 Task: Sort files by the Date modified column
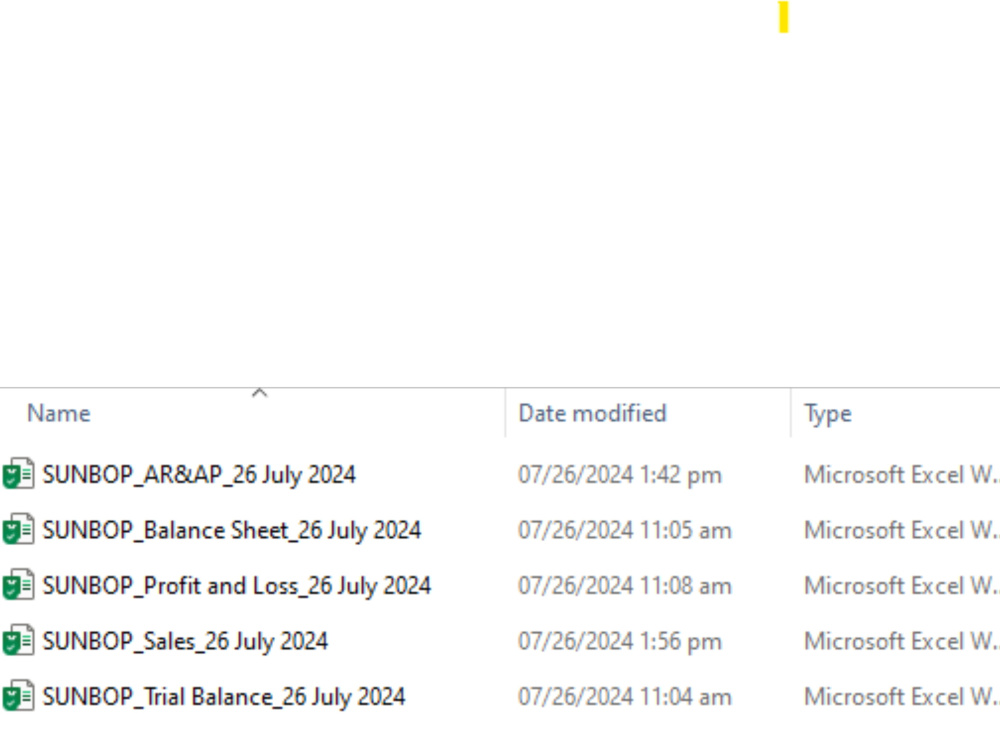click(592, 413)
